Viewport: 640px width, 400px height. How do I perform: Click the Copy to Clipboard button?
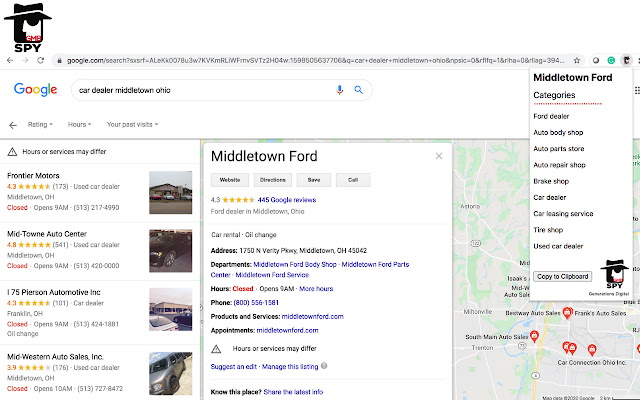[x=562, y=276]
